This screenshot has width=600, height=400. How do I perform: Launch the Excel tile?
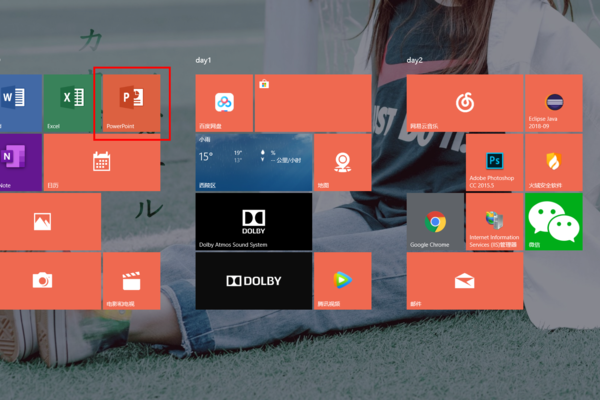click(72, 103)
